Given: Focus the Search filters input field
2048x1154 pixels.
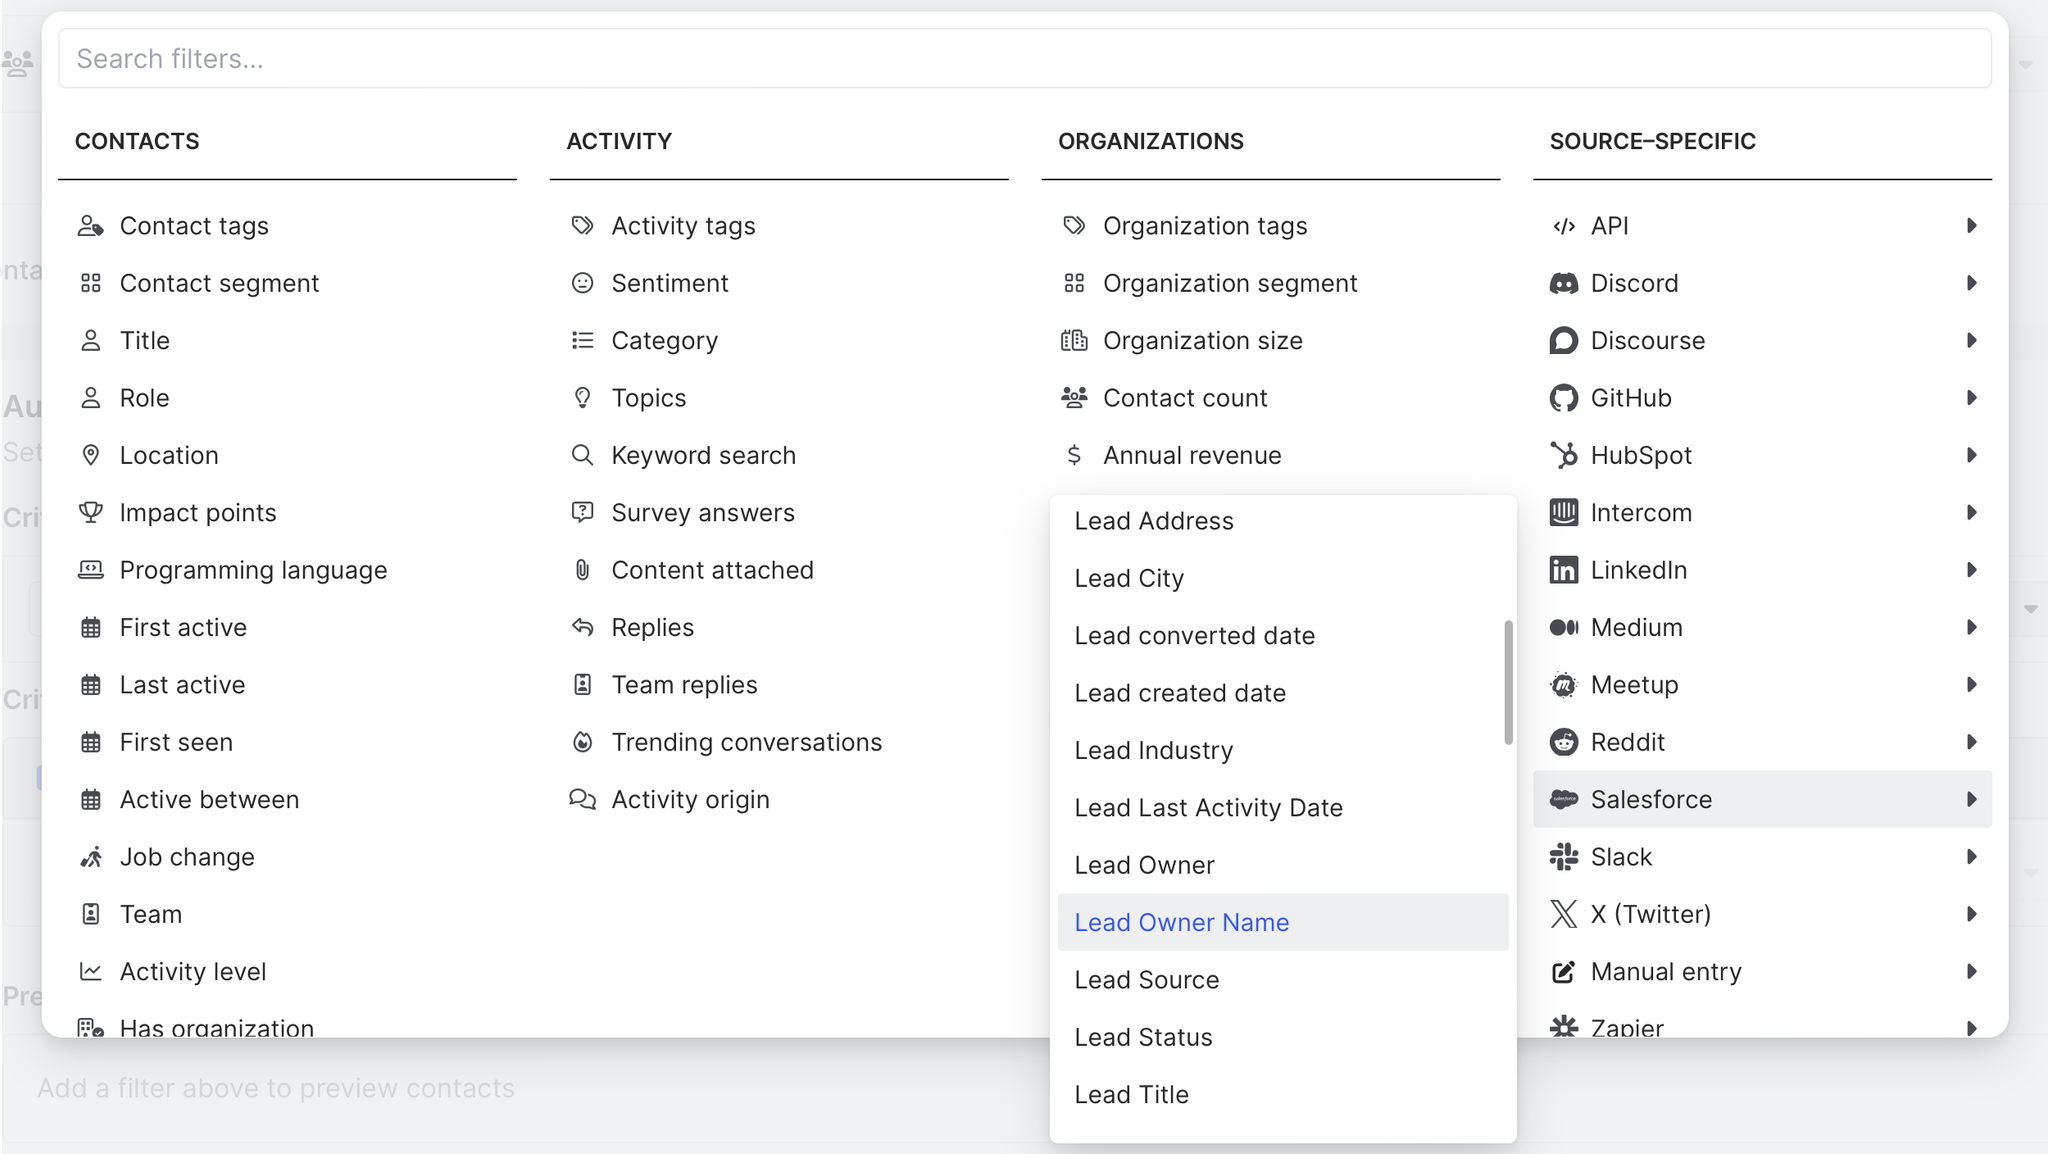Looking at the screenshot, I should pos(1024,59).
